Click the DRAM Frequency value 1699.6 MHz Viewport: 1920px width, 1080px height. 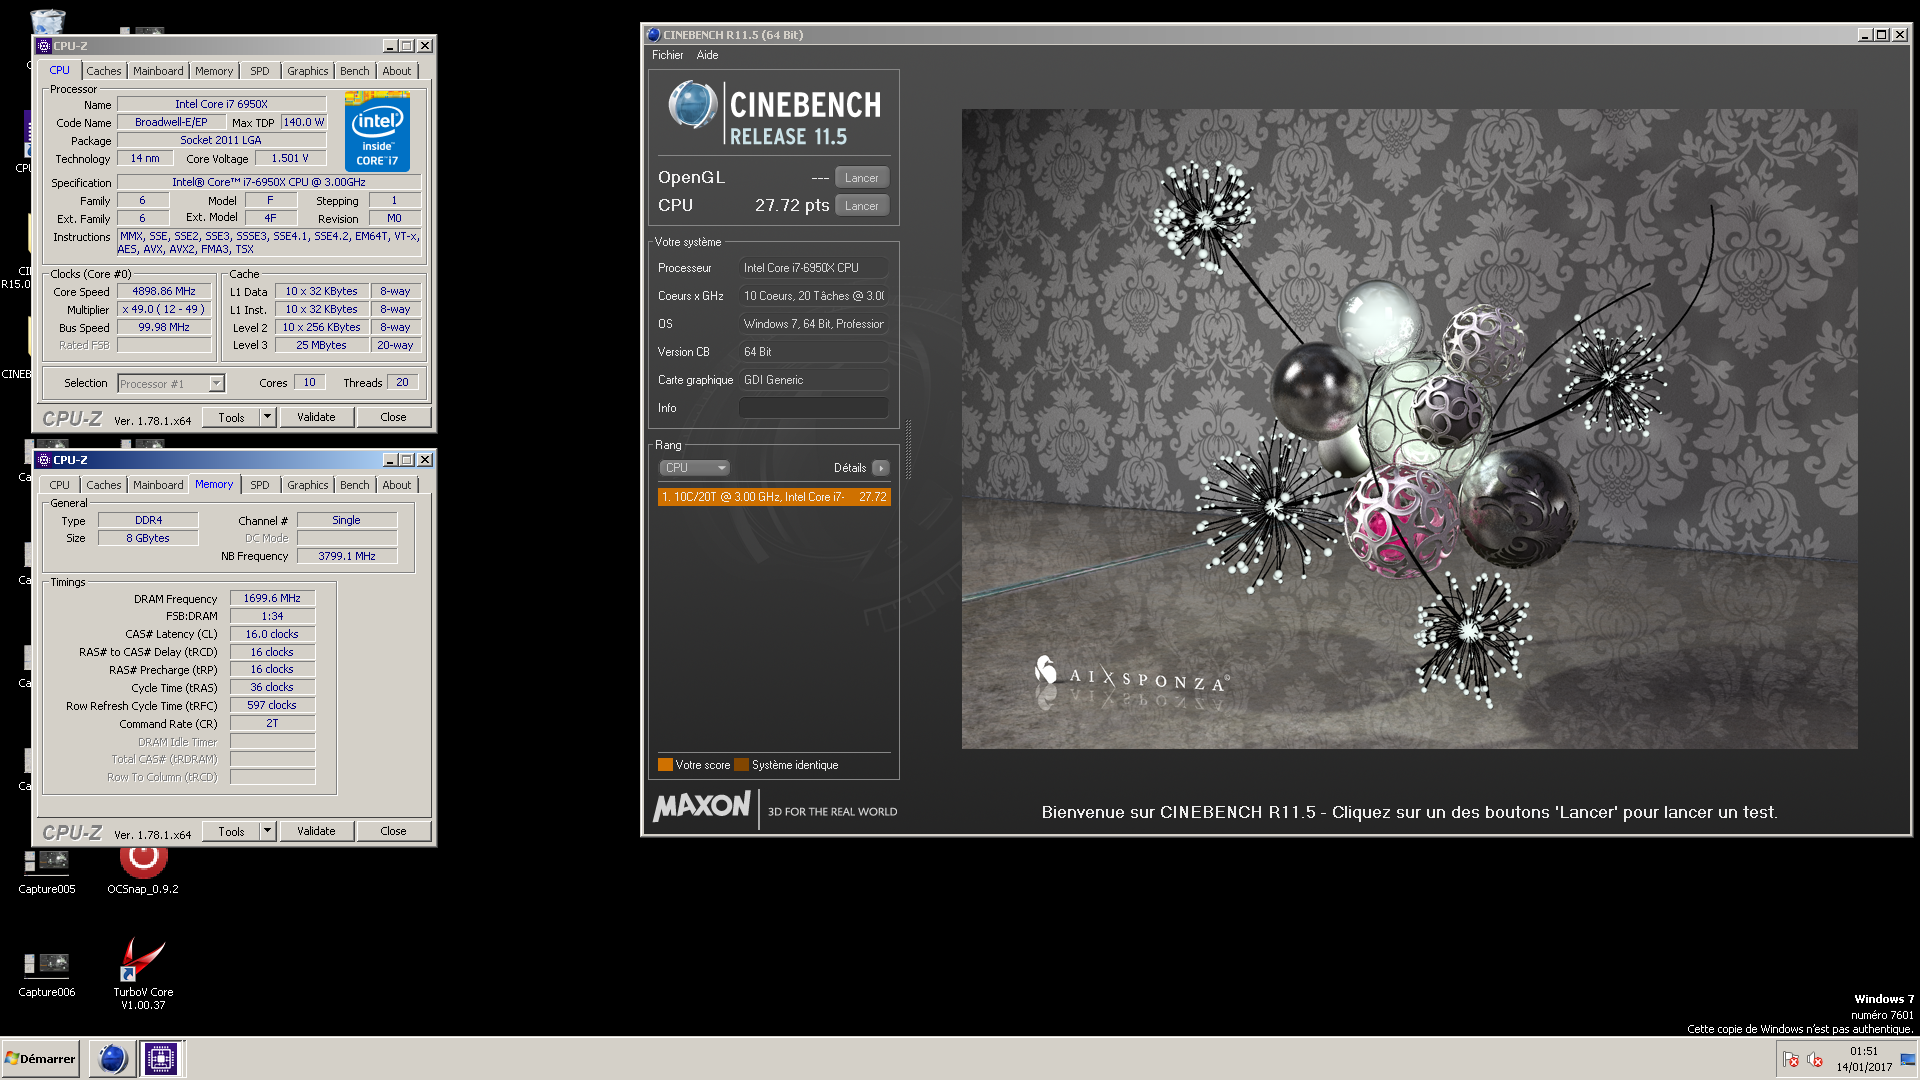(272, 598)
